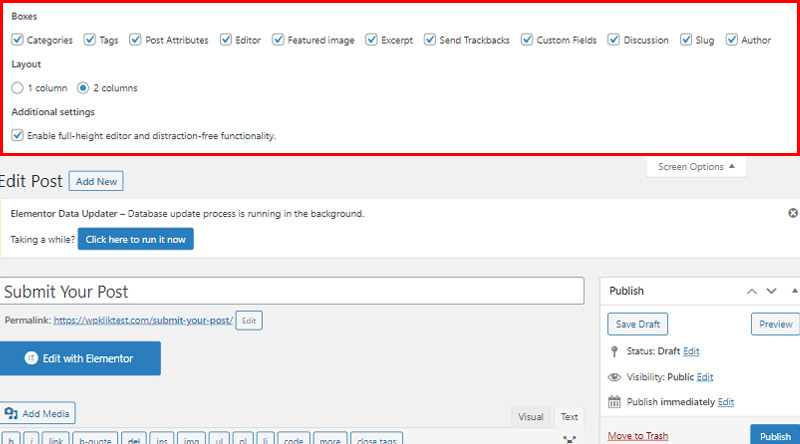Toggle the Custom Fields checkbox
Image resolution: width=800 pixels, height=444 pixels.
(x=527, y=40)
